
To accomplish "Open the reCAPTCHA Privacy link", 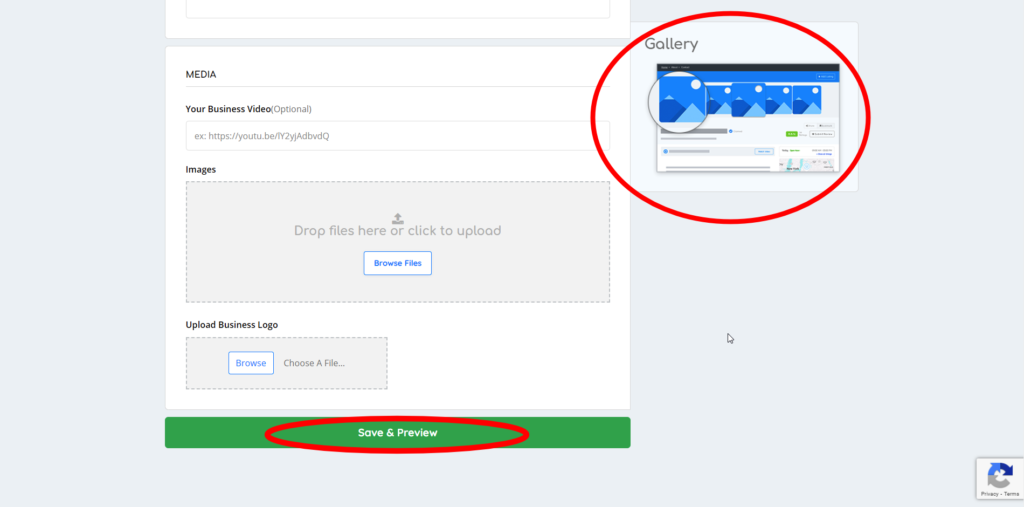I will 990,494.
